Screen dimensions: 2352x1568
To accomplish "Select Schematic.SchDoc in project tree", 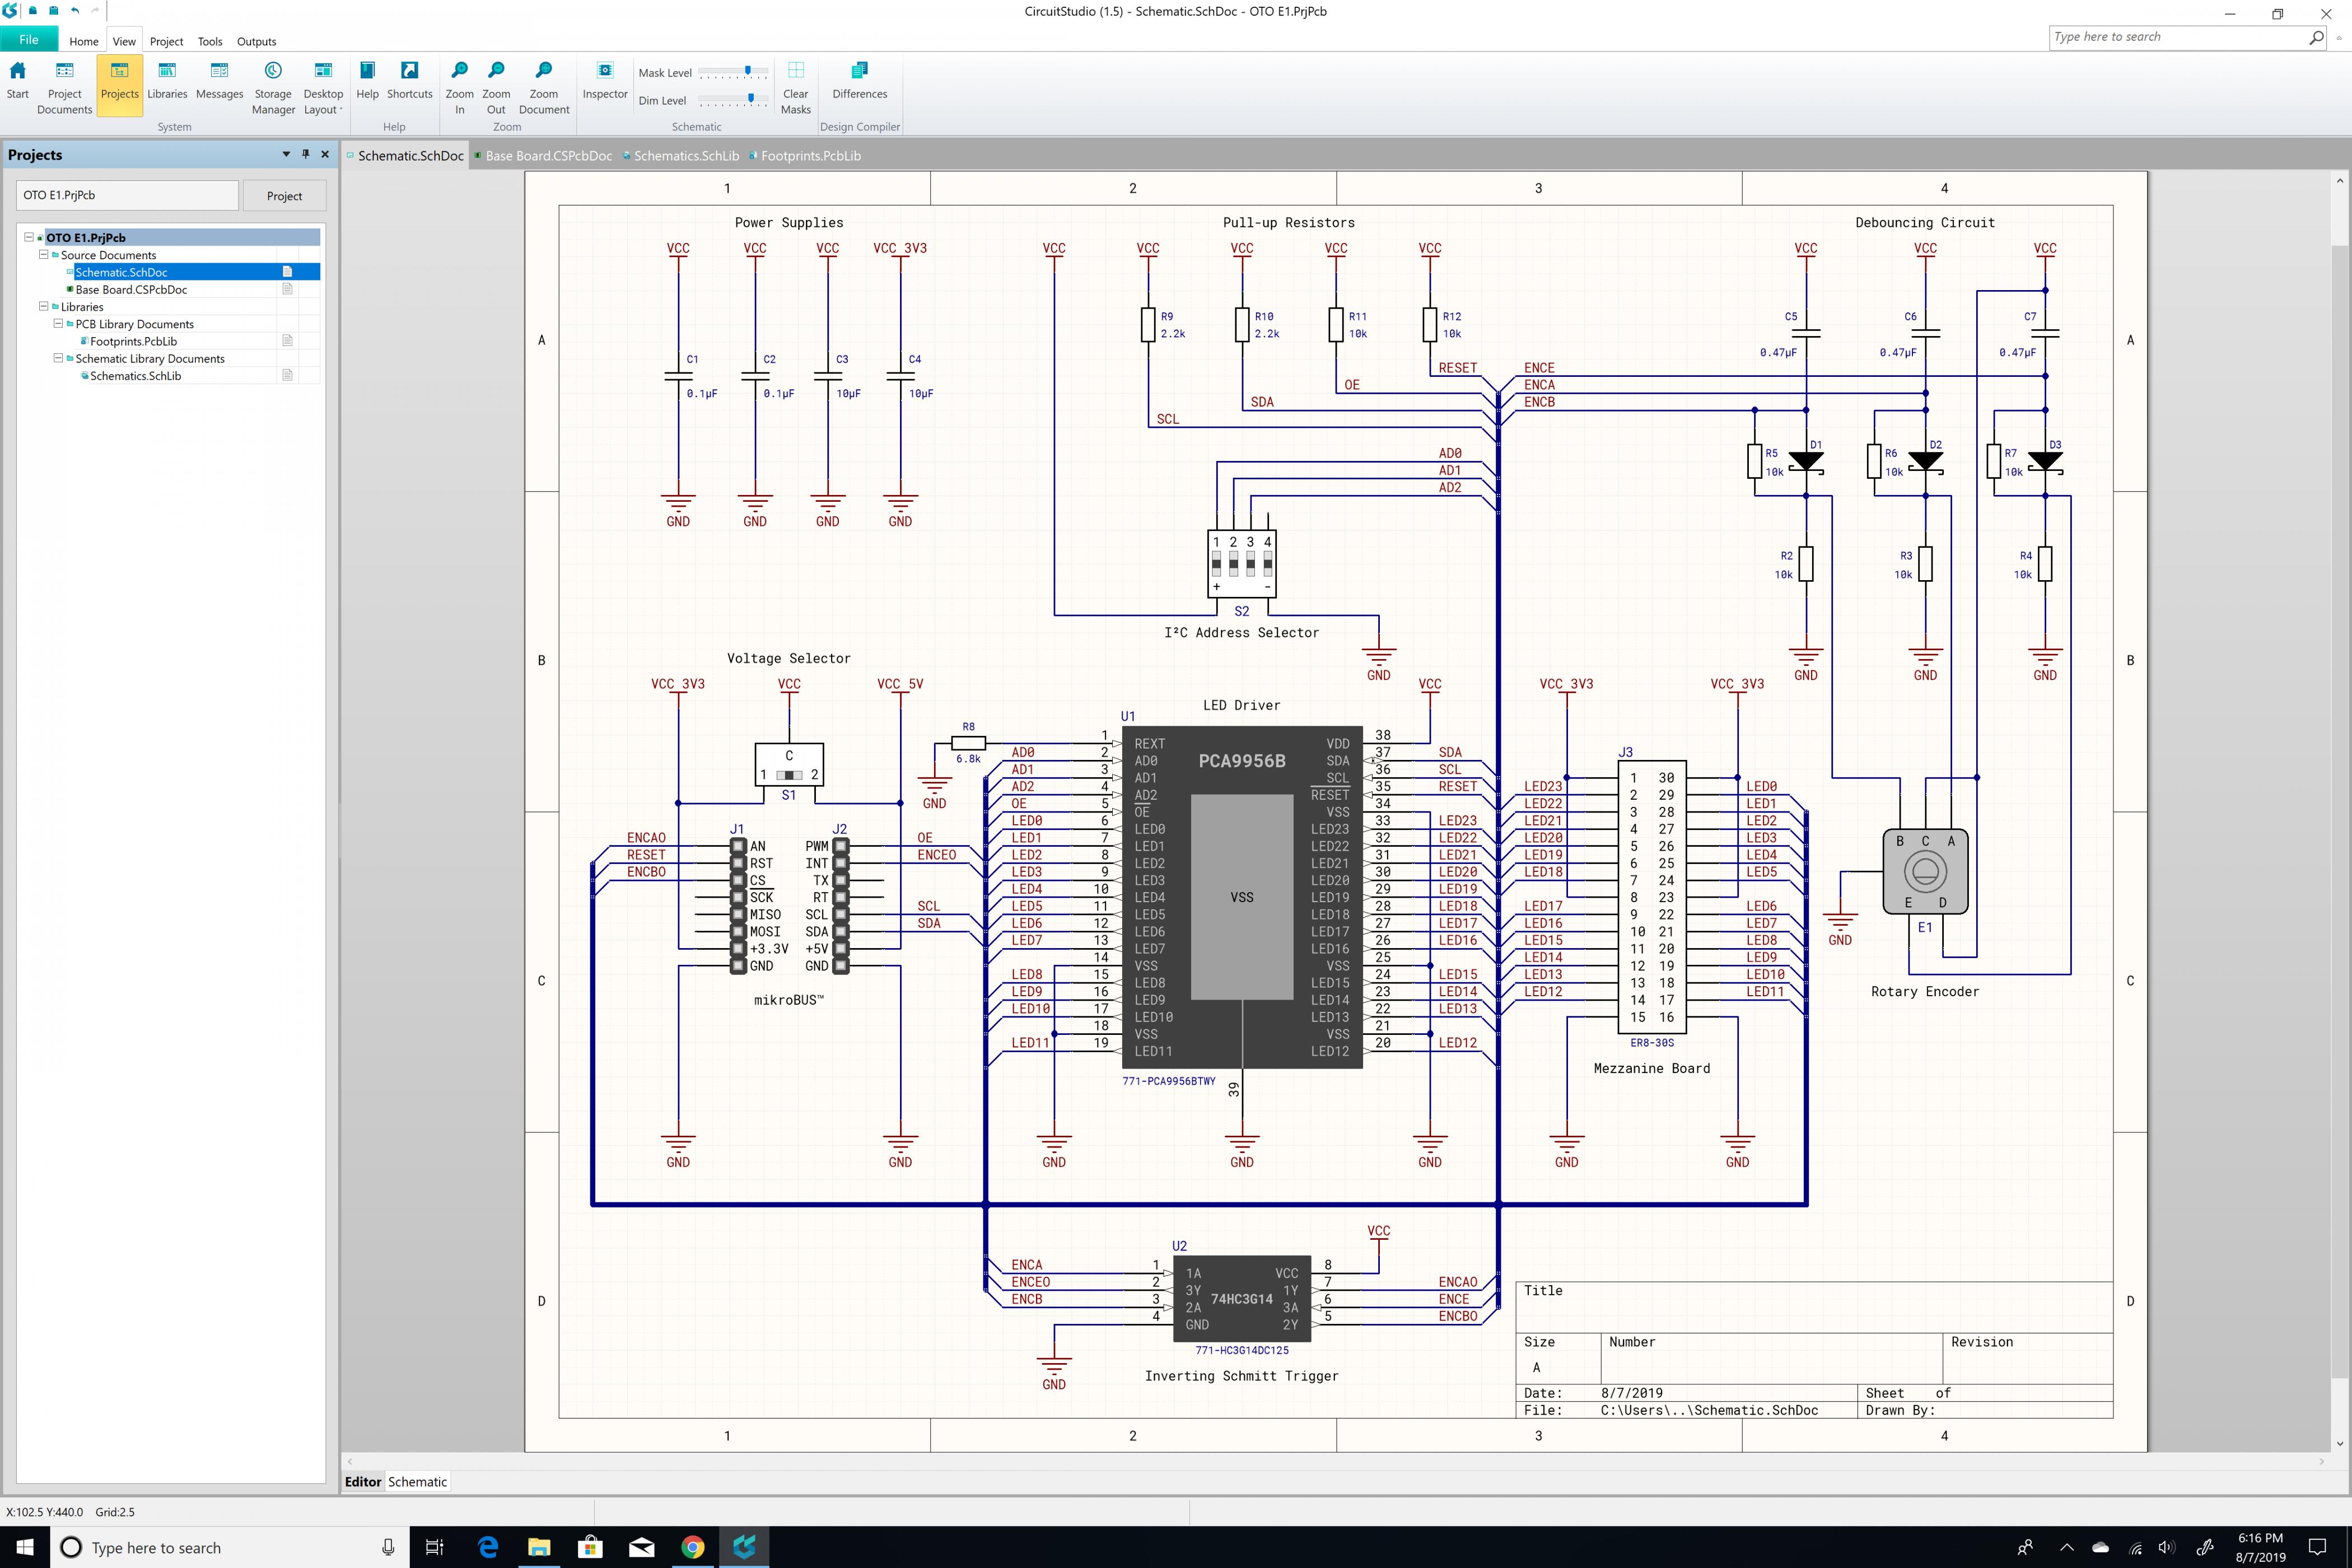I will click(121, 272).
